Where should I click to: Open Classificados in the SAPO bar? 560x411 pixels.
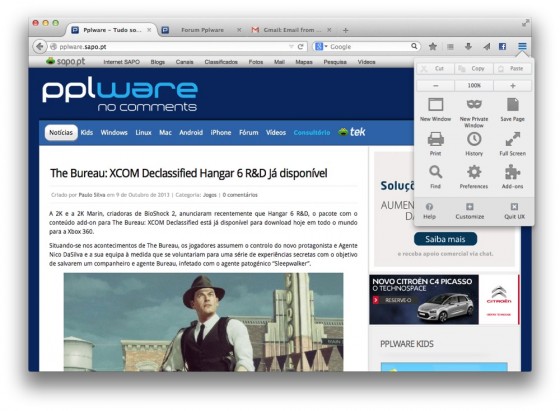pyautogui.click(x=221, y=62)
